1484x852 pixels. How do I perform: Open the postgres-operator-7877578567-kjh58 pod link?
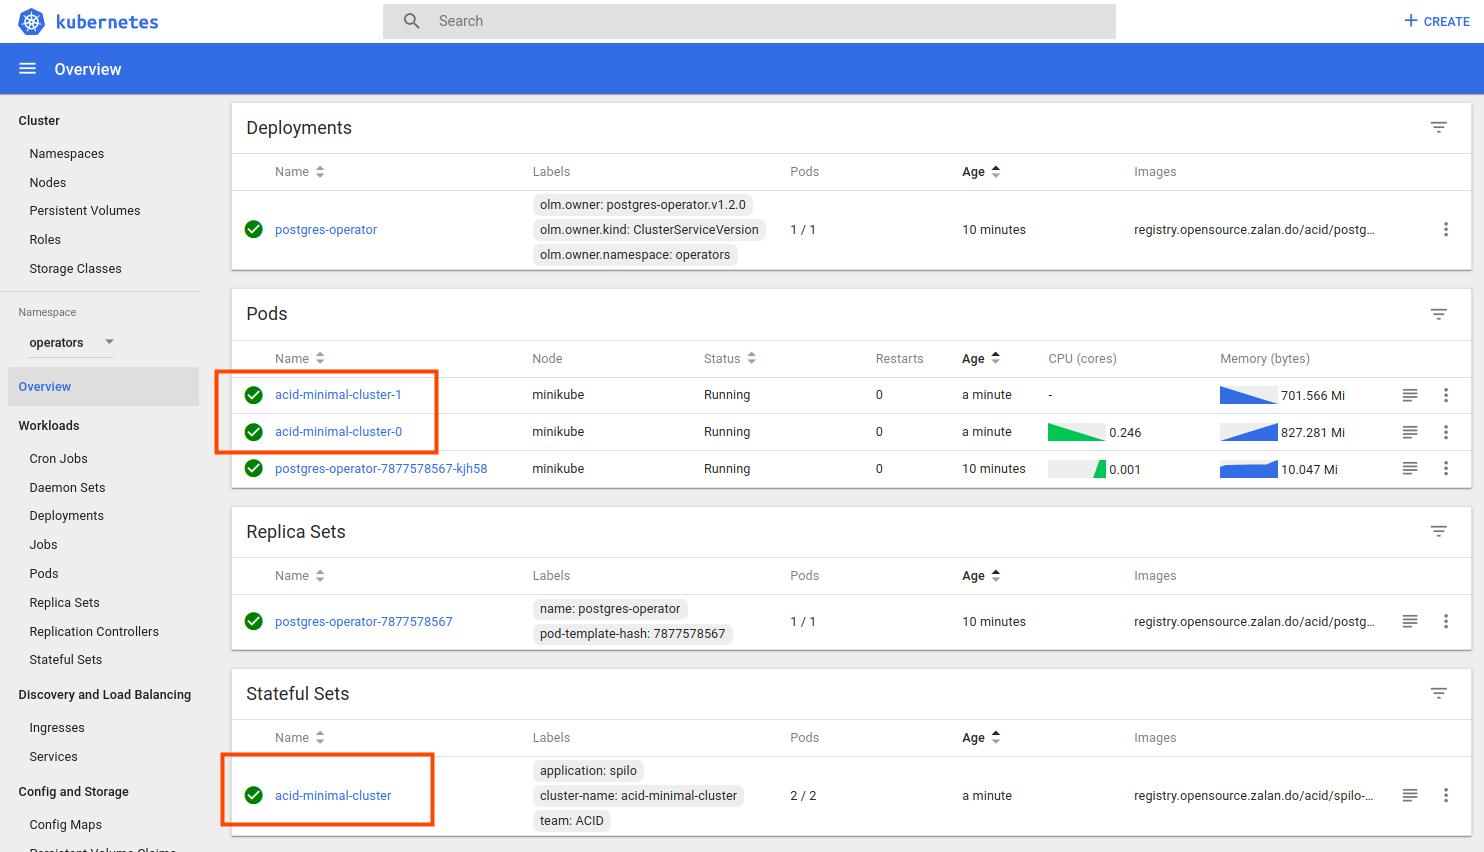pos(381,469)
